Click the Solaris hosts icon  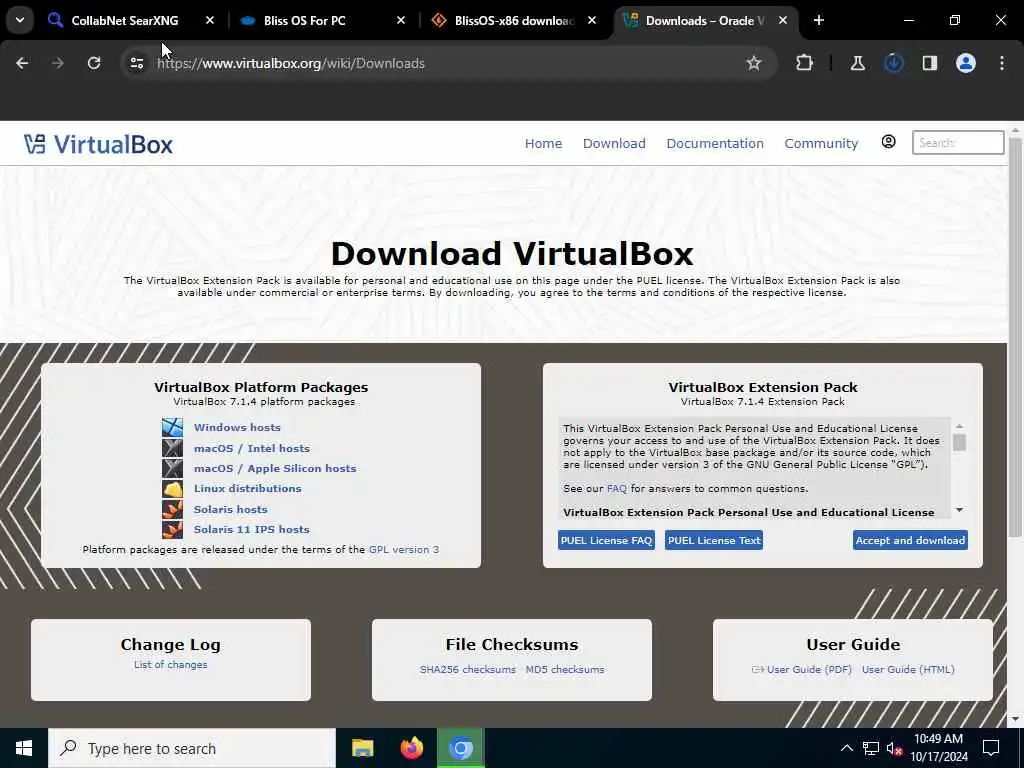coord(172,509)
